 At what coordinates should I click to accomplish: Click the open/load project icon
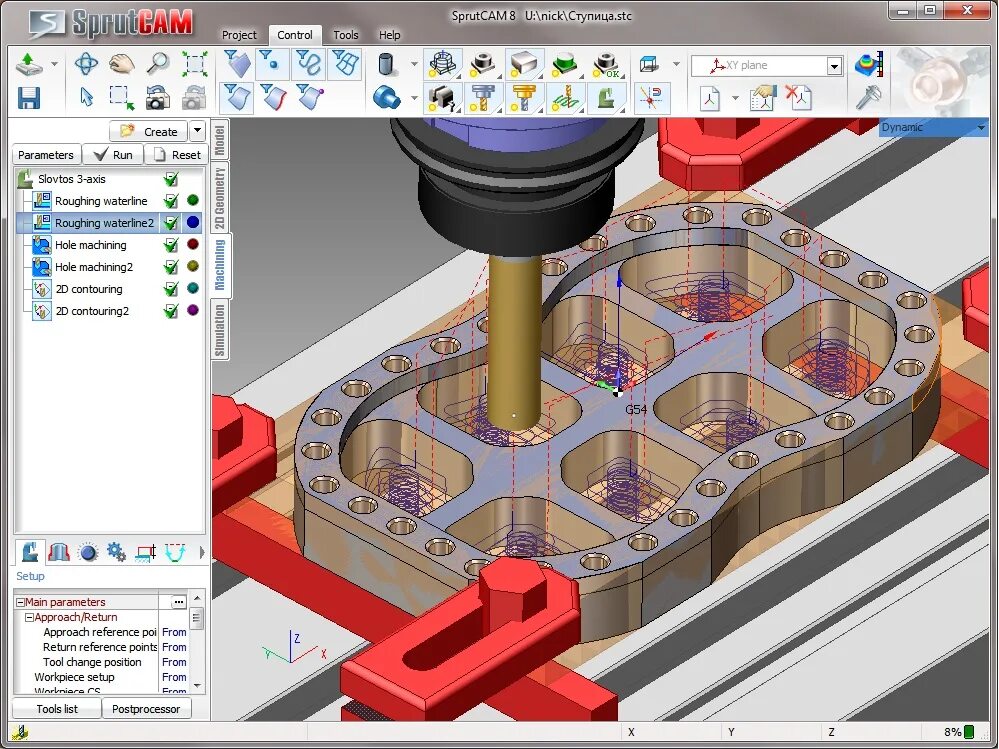coord(29,64)
